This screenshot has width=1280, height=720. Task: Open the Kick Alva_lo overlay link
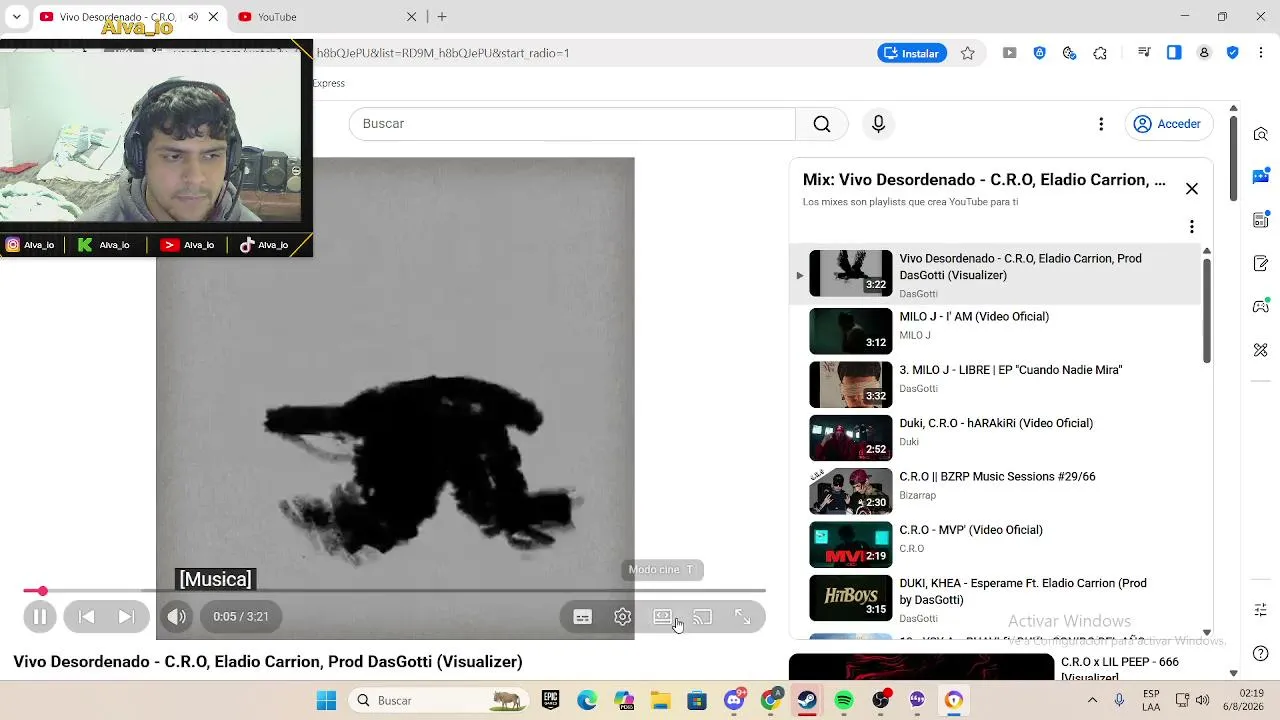pos(104,245)
